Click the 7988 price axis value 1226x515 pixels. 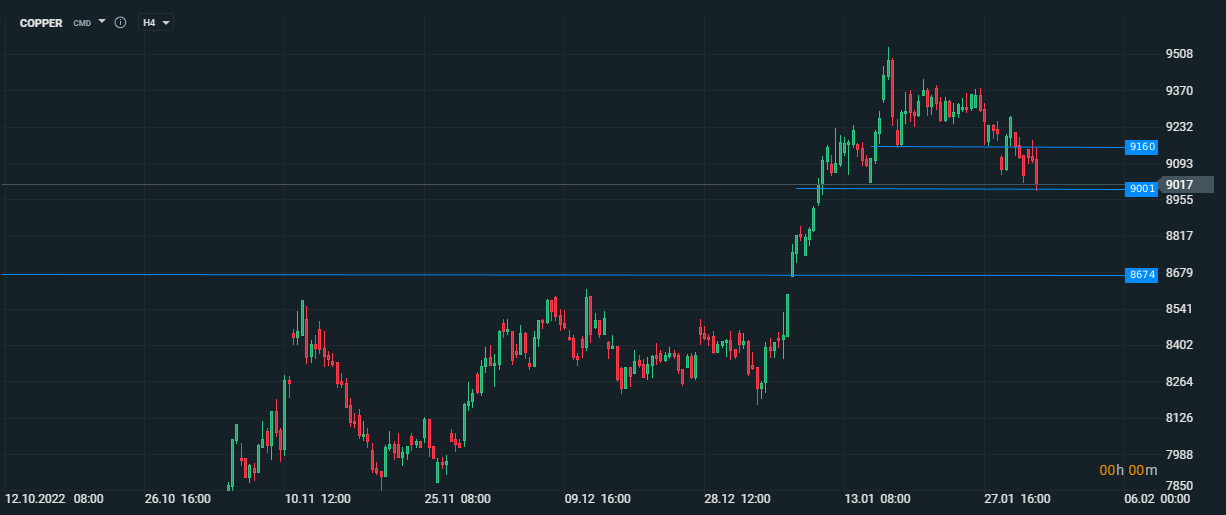tap(1179, 454)
